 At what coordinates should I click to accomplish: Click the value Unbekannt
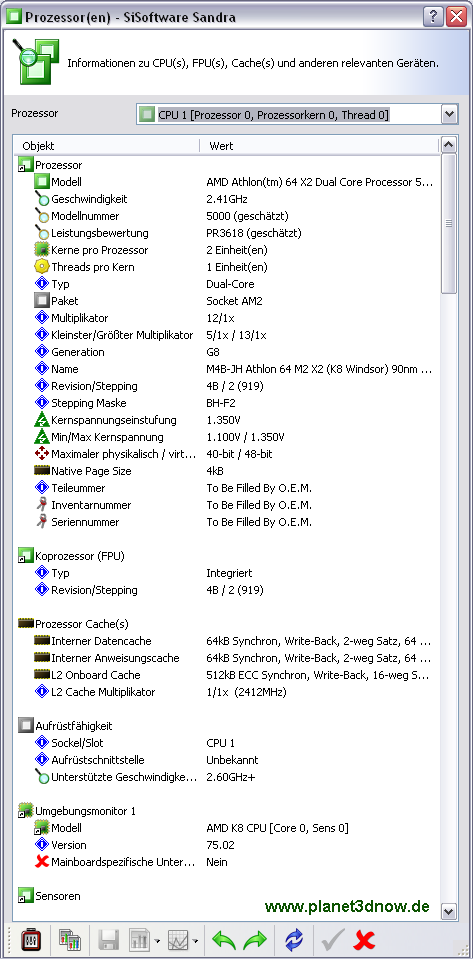(x=232, y=760)
